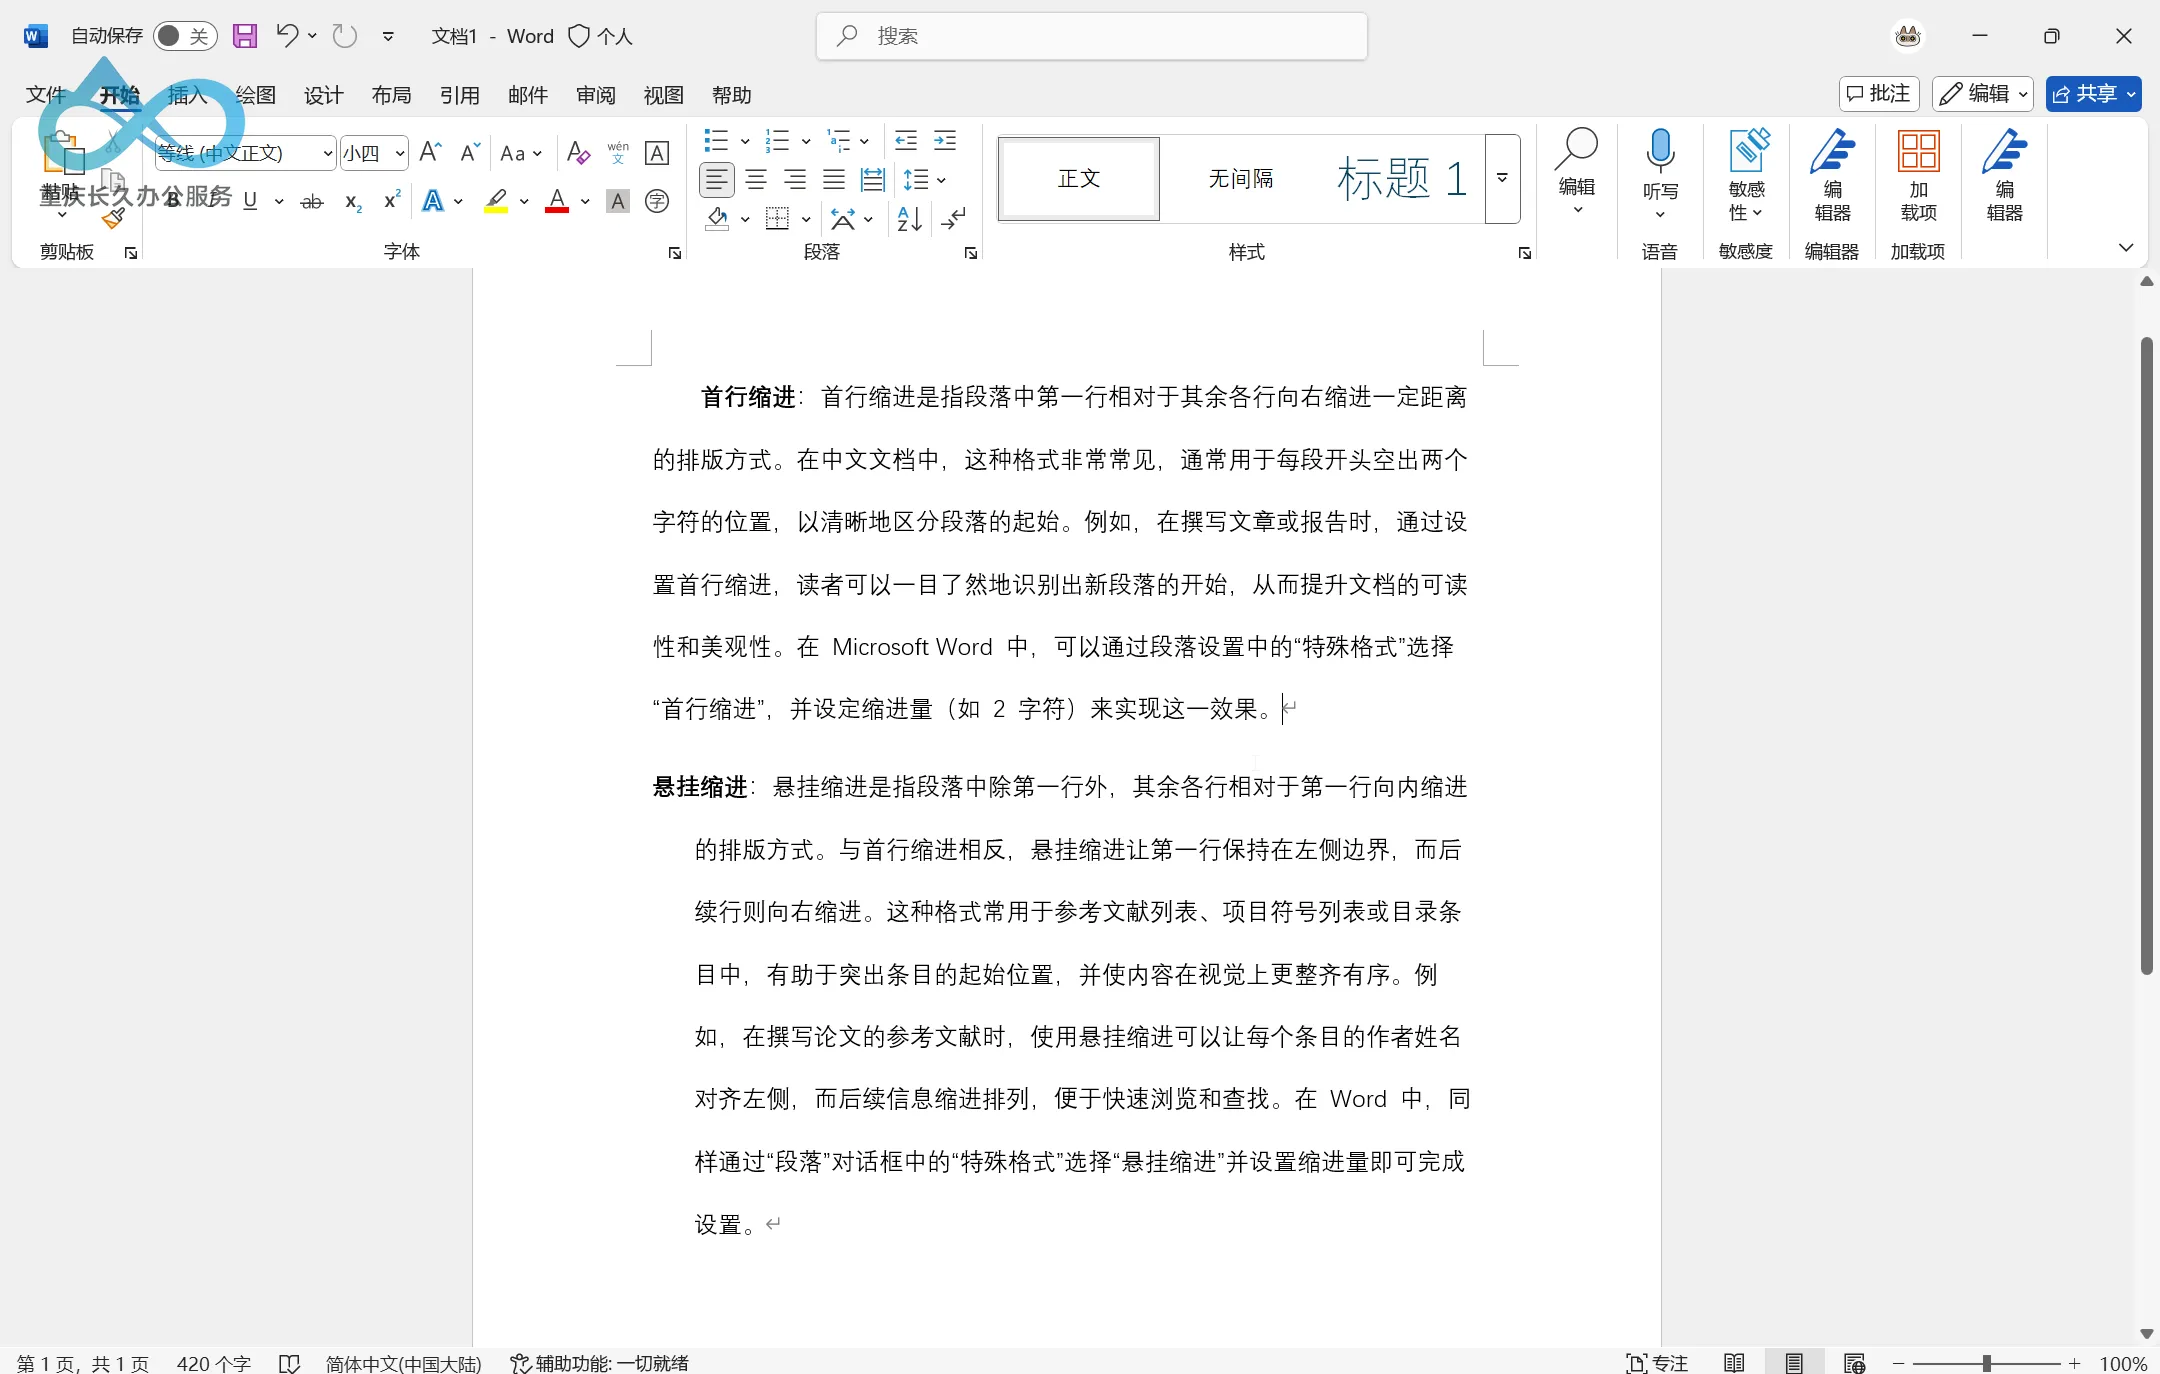Click the Redo icon
The height and width of the screenshot is (1374, 2160).
pos(345,36)
